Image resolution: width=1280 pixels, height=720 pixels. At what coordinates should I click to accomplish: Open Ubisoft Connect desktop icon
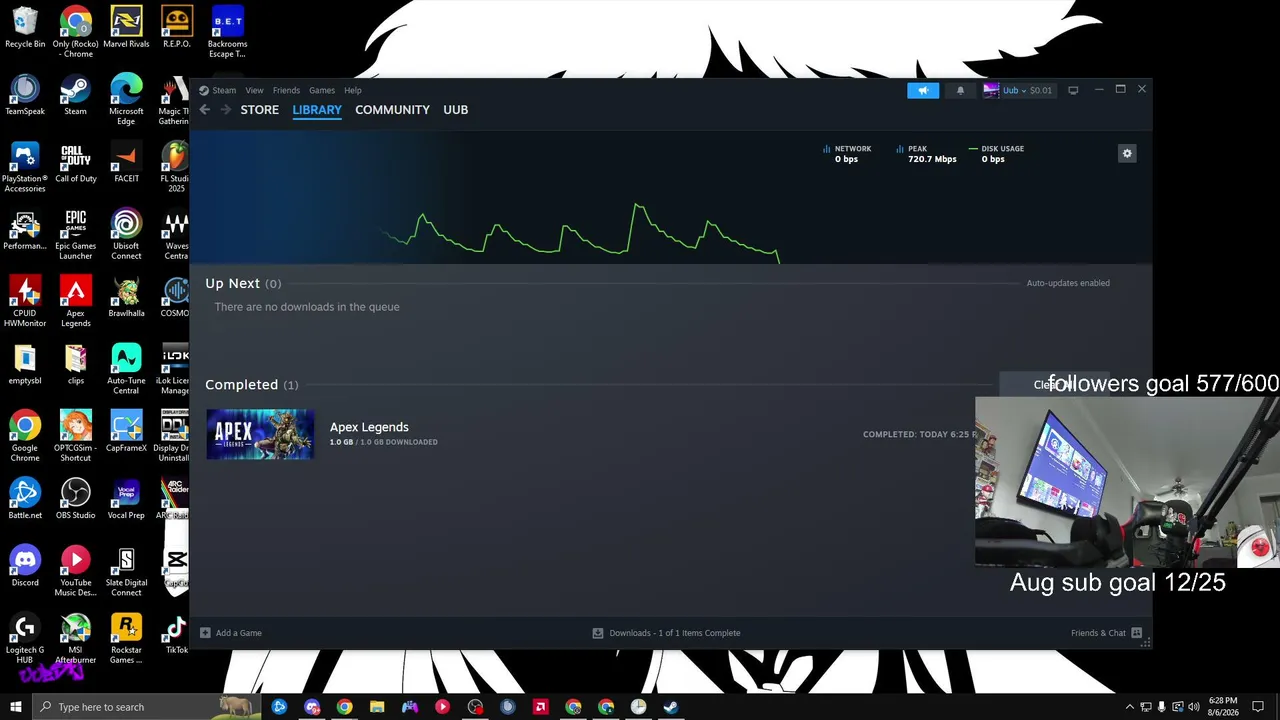tap(126, 235)
